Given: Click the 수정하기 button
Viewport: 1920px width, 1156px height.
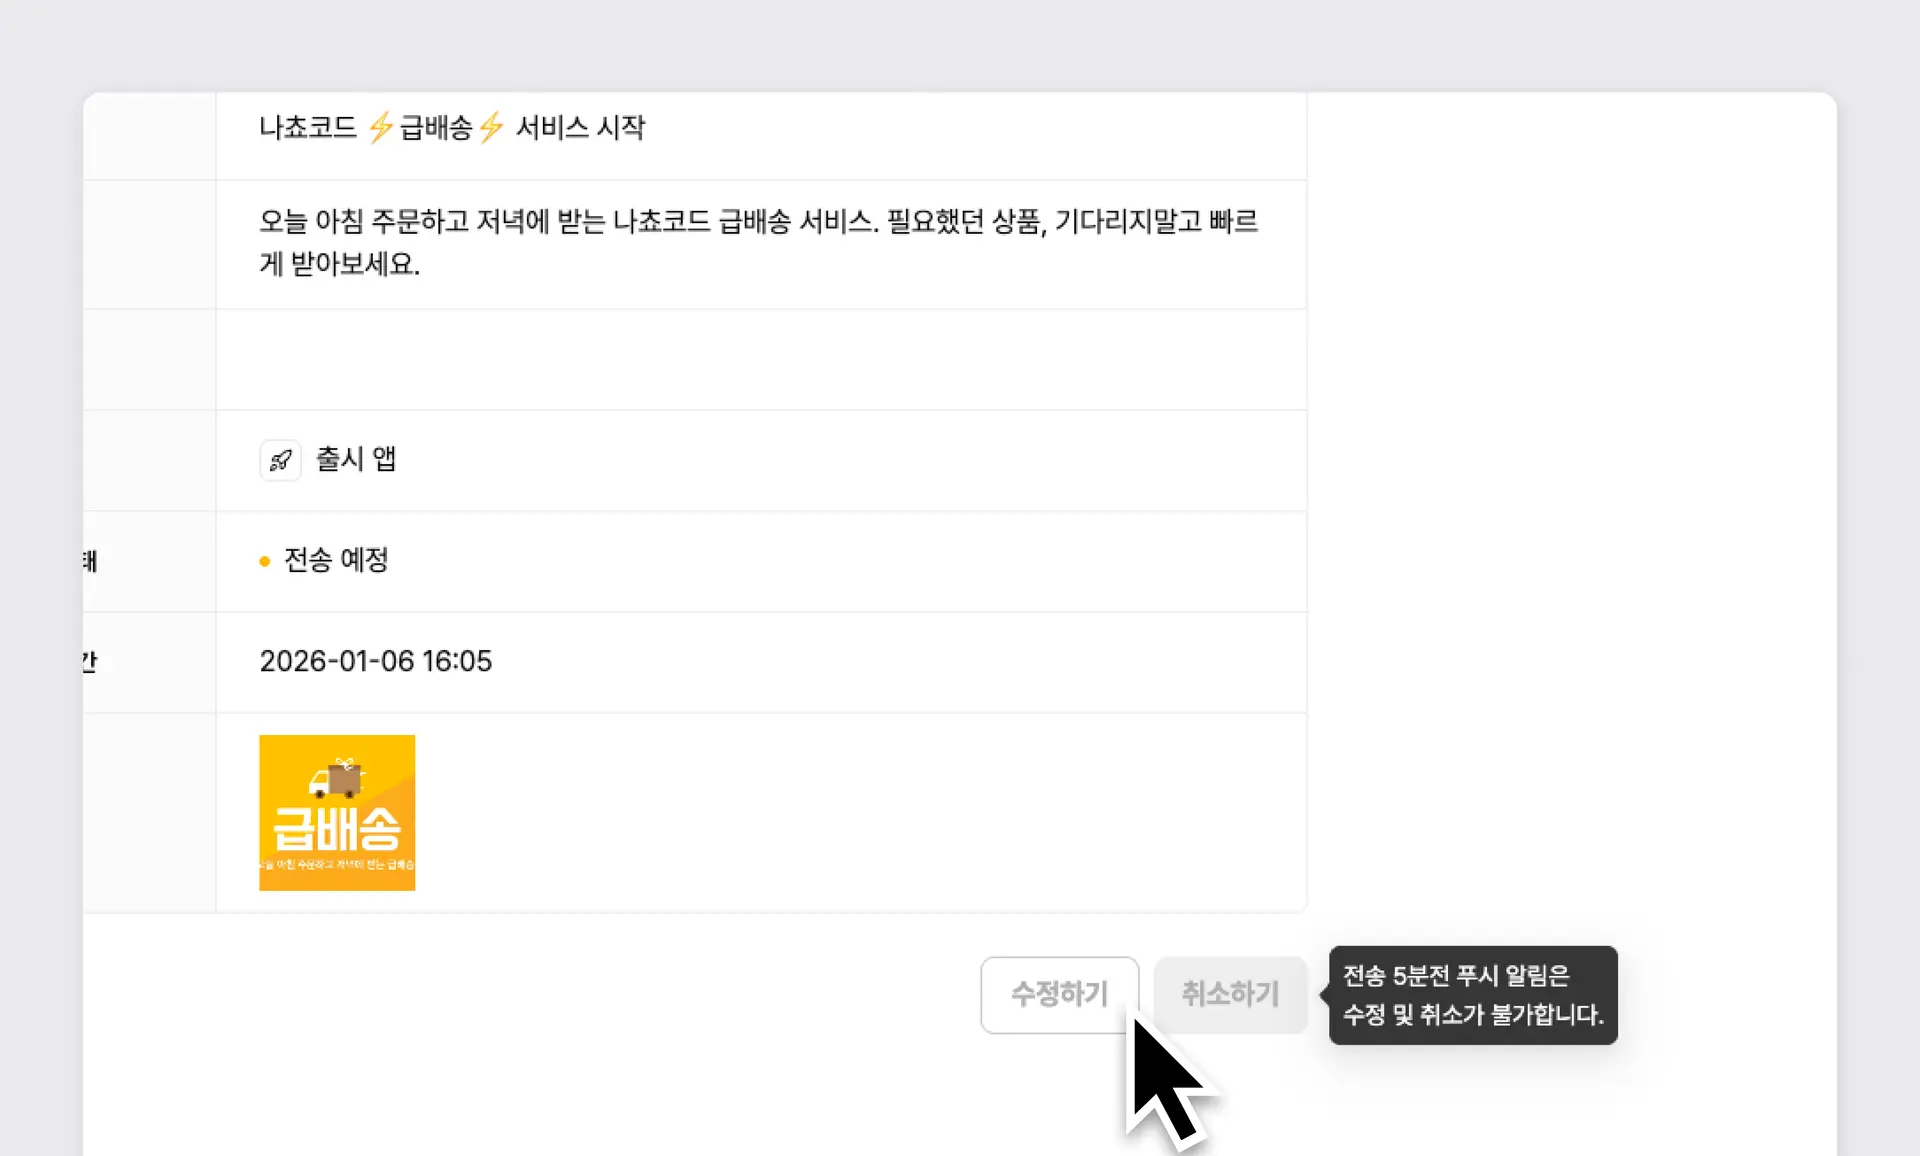Looking at the screenshot, I should (x=1059, y=994).
